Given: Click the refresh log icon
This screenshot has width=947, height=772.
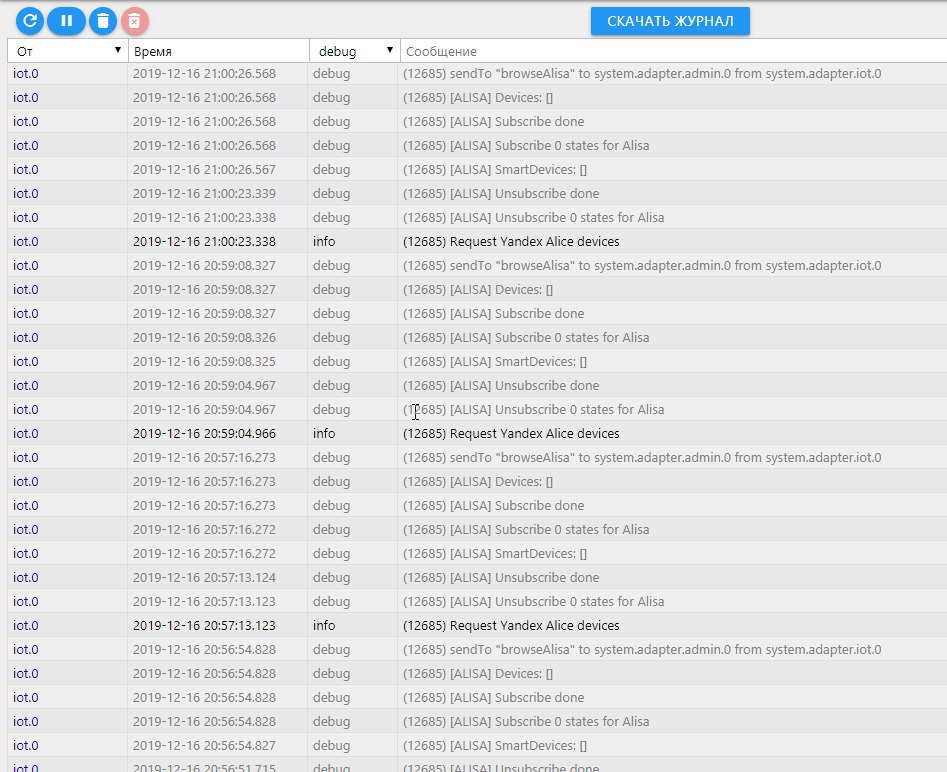Looking at the screenshot, I should point(30,21).
